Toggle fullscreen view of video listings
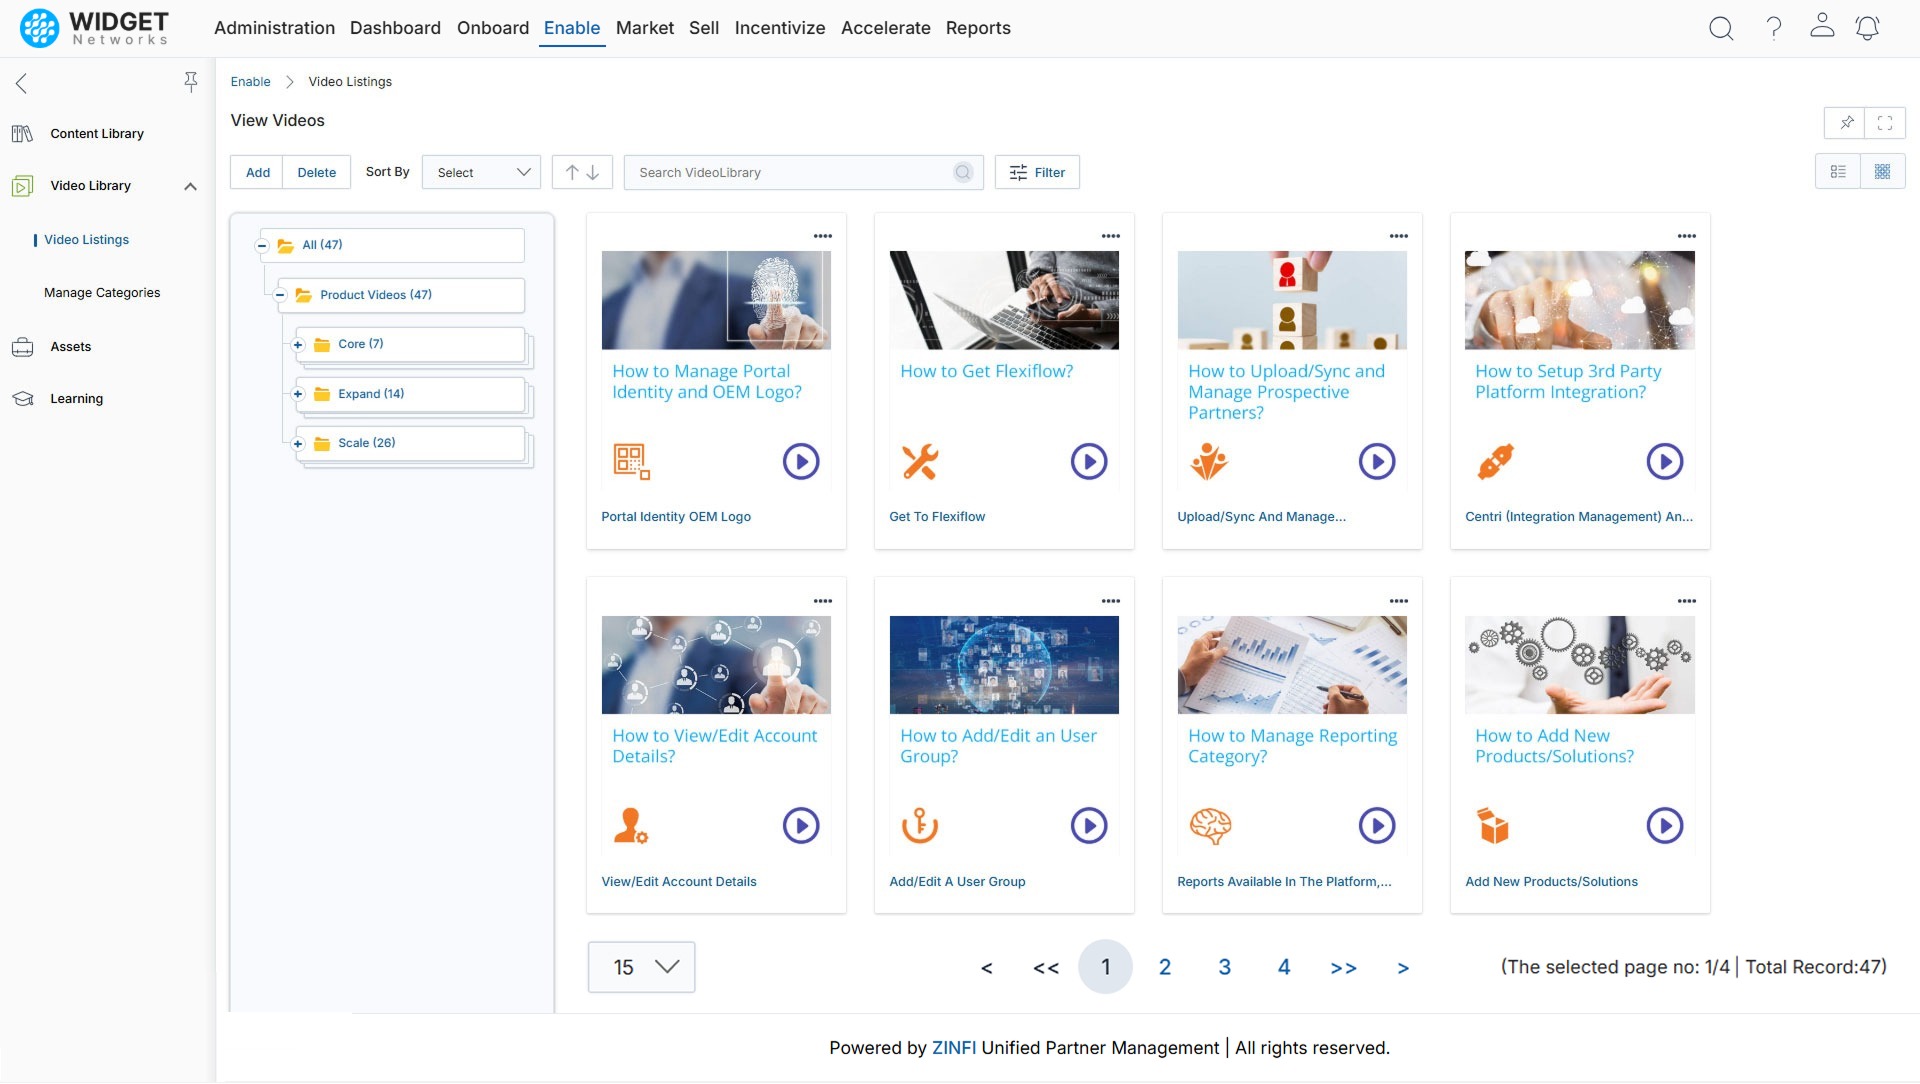 [x=1886, y=122]
